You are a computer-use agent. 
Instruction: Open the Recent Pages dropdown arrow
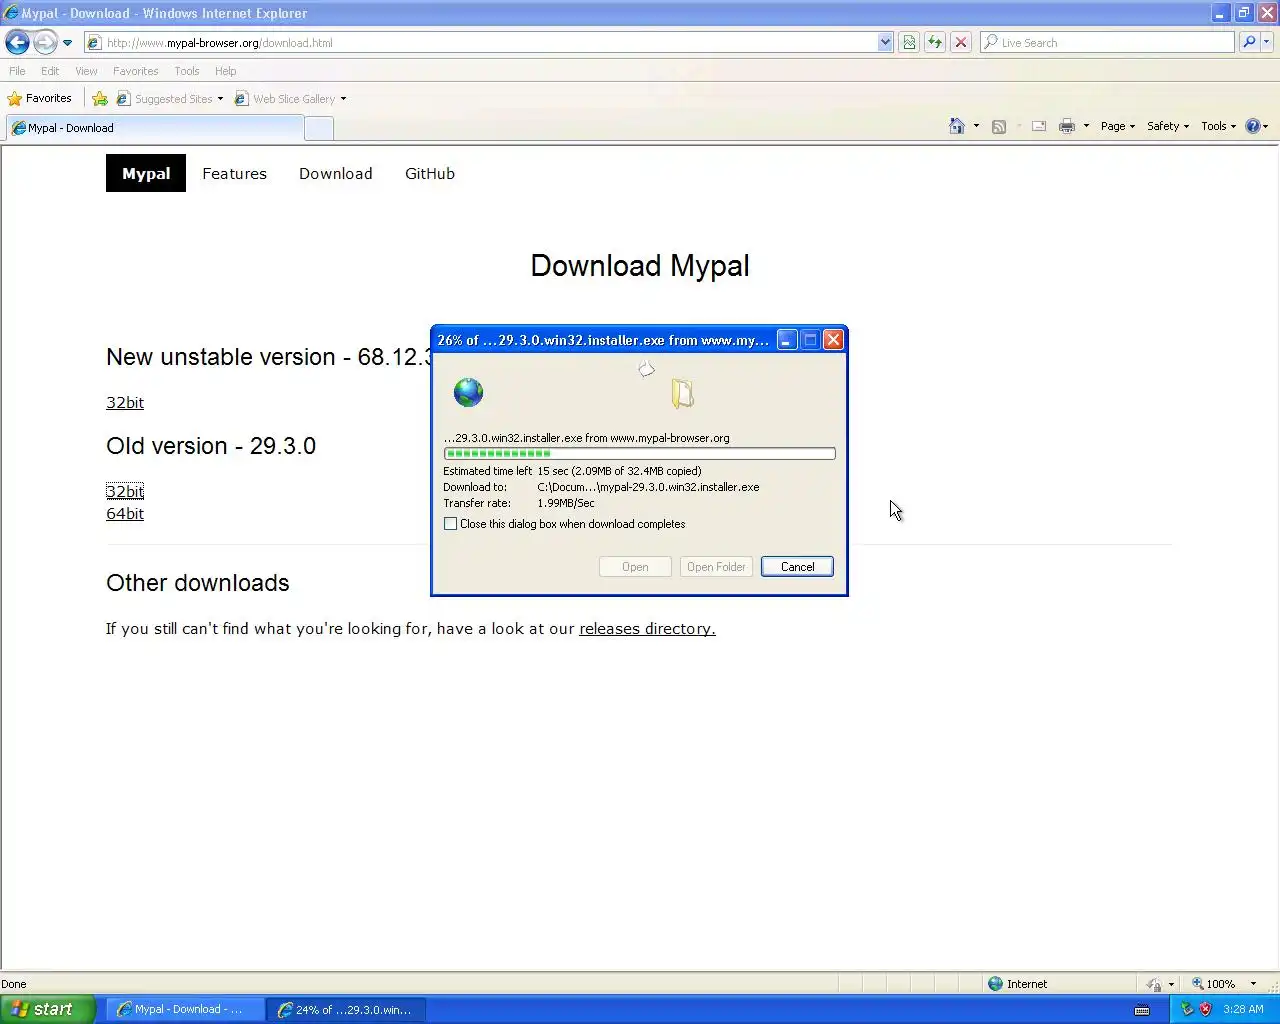click(x=67, y=43)
